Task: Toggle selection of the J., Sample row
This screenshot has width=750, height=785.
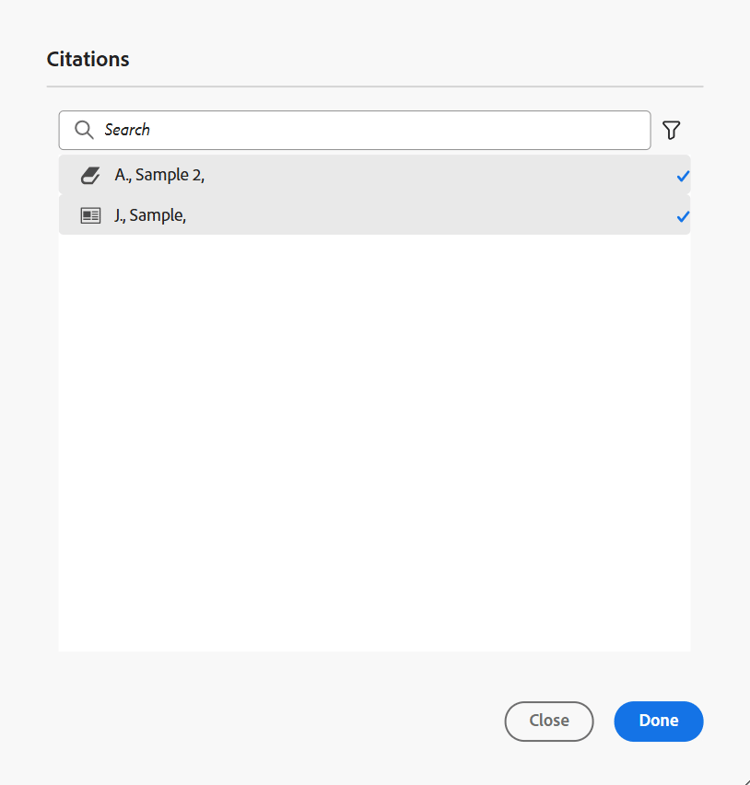Action: pyautogui.click(x=374, y=215)
